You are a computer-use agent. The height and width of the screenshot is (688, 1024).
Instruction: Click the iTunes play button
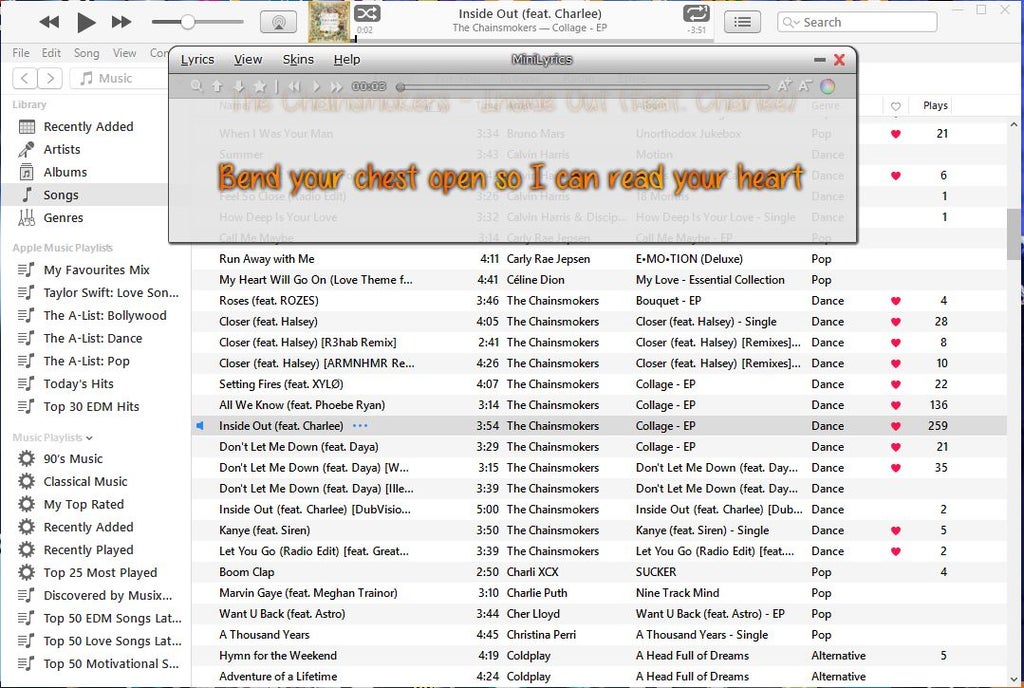click(x=86, y=22)
